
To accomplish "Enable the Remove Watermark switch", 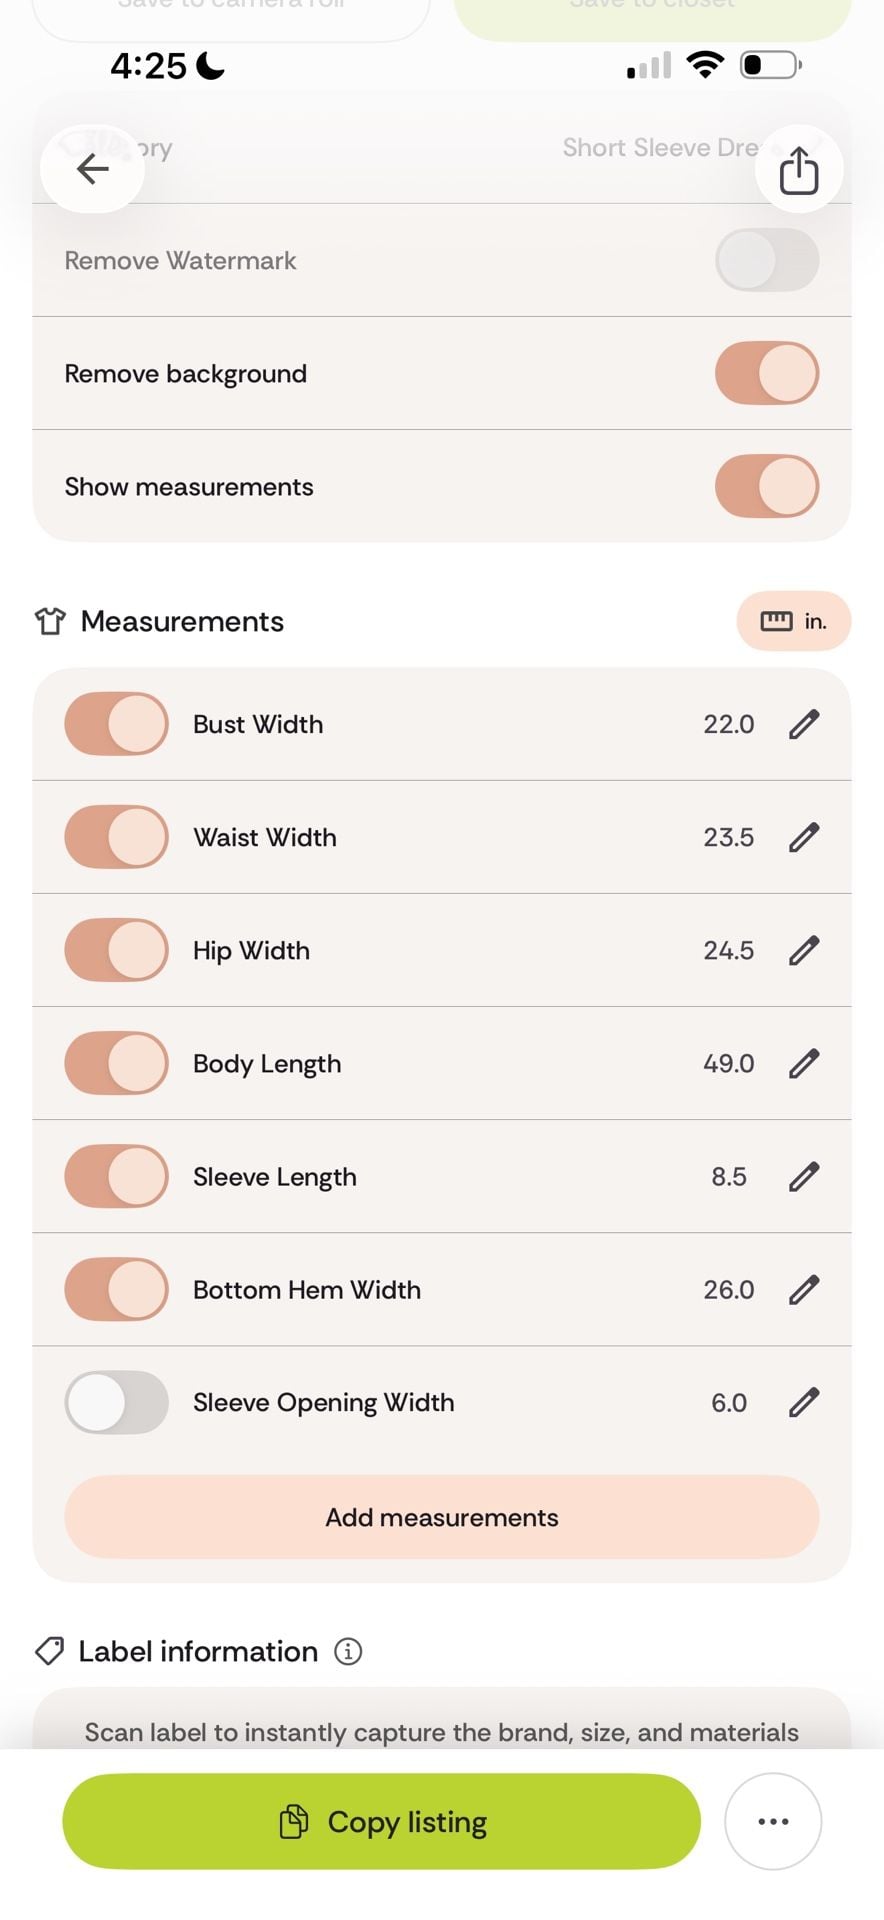I will point(767,260).
